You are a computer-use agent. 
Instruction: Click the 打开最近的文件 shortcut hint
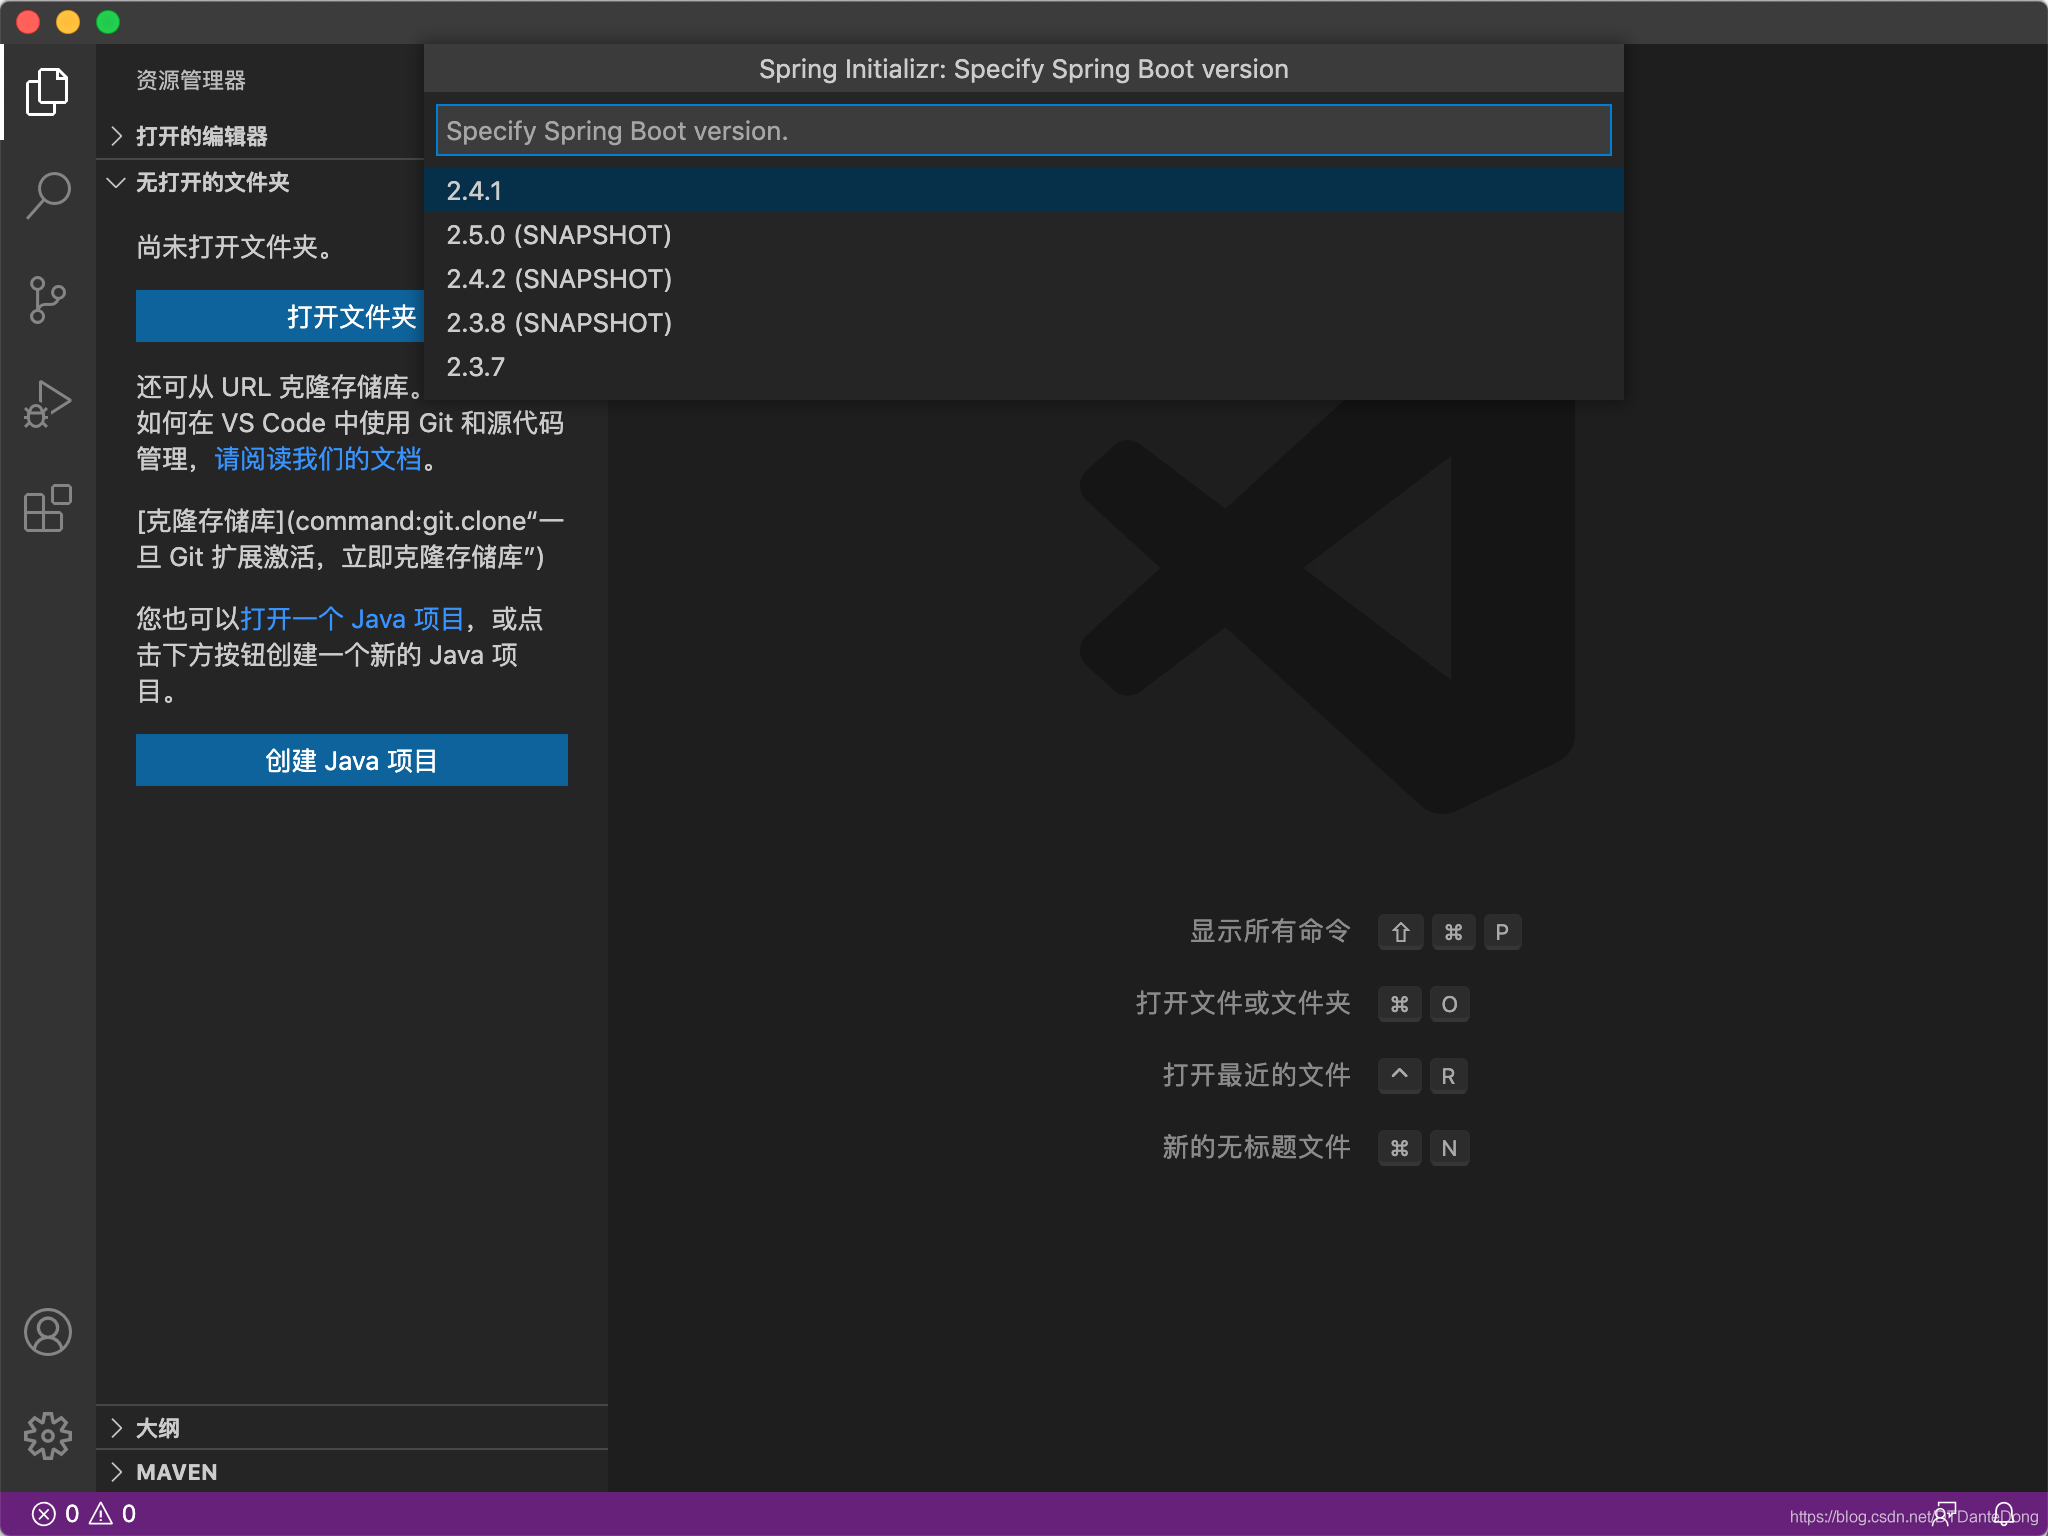point(1256,1075)
